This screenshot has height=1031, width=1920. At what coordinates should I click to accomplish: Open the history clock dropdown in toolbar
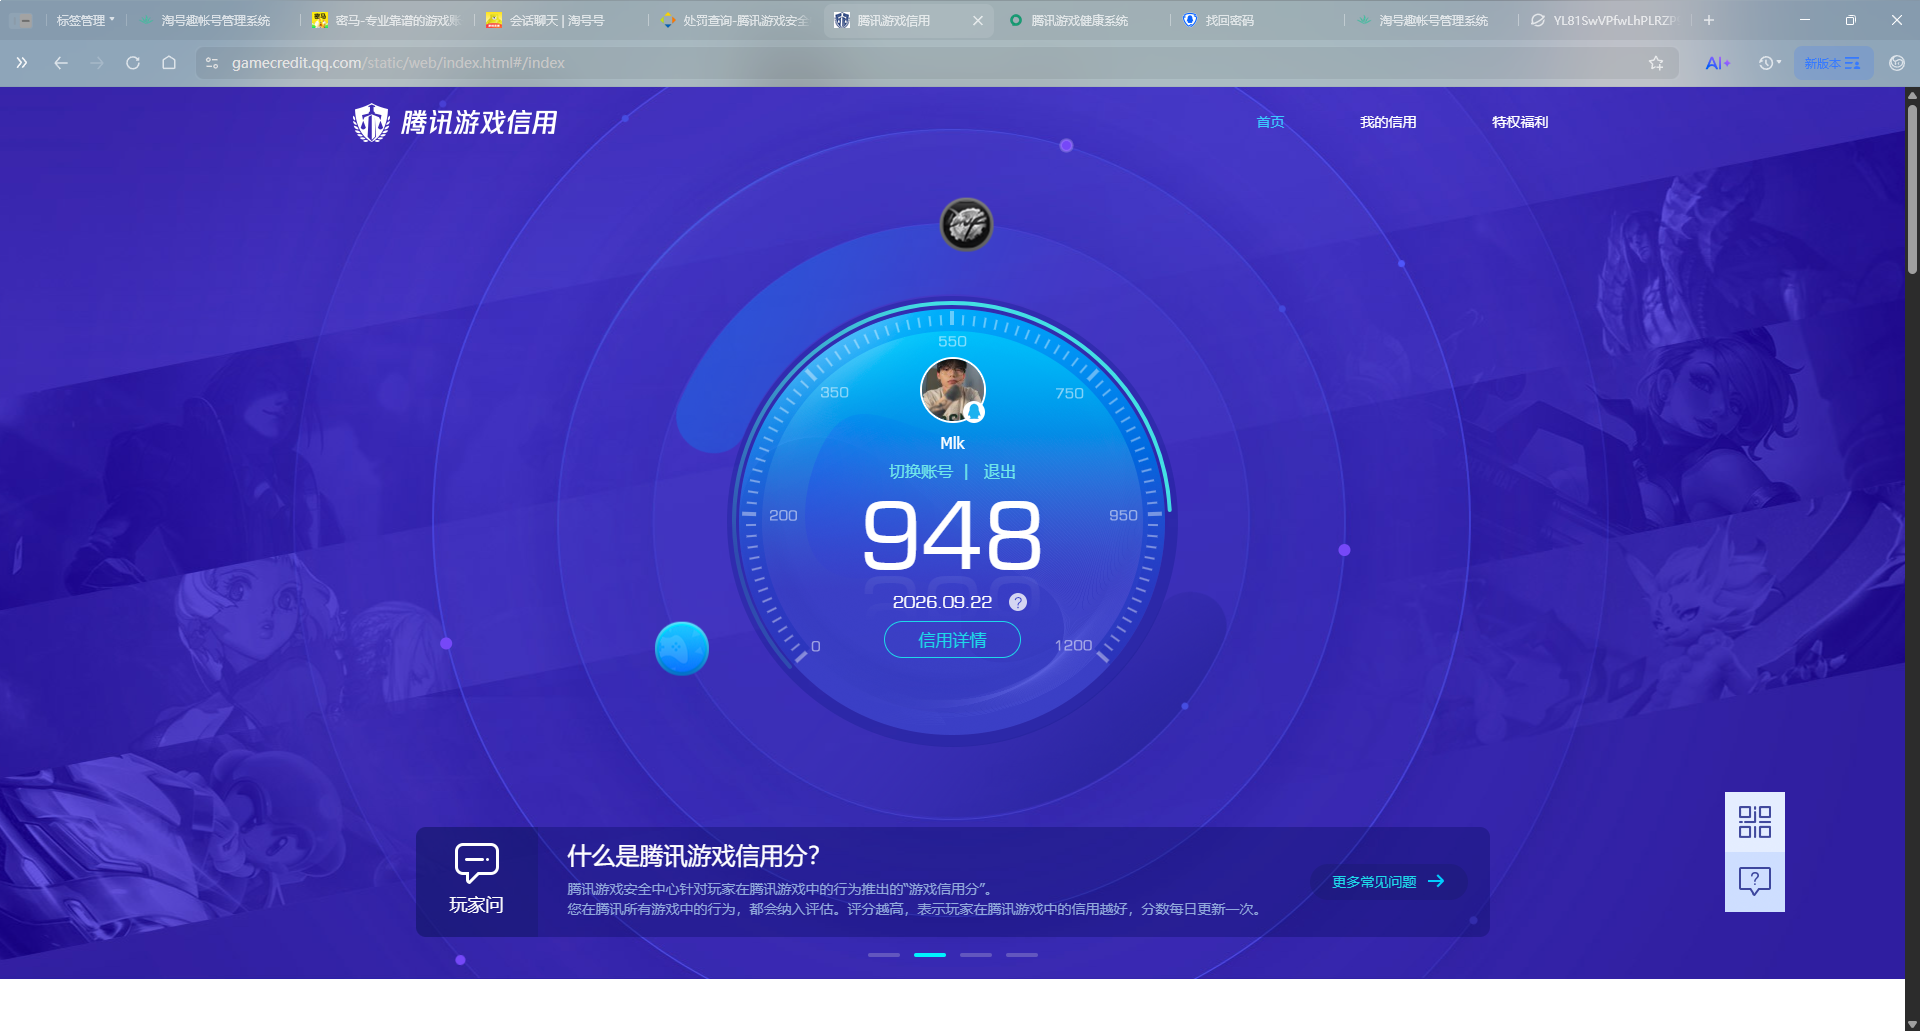[x=1769, y=63]
